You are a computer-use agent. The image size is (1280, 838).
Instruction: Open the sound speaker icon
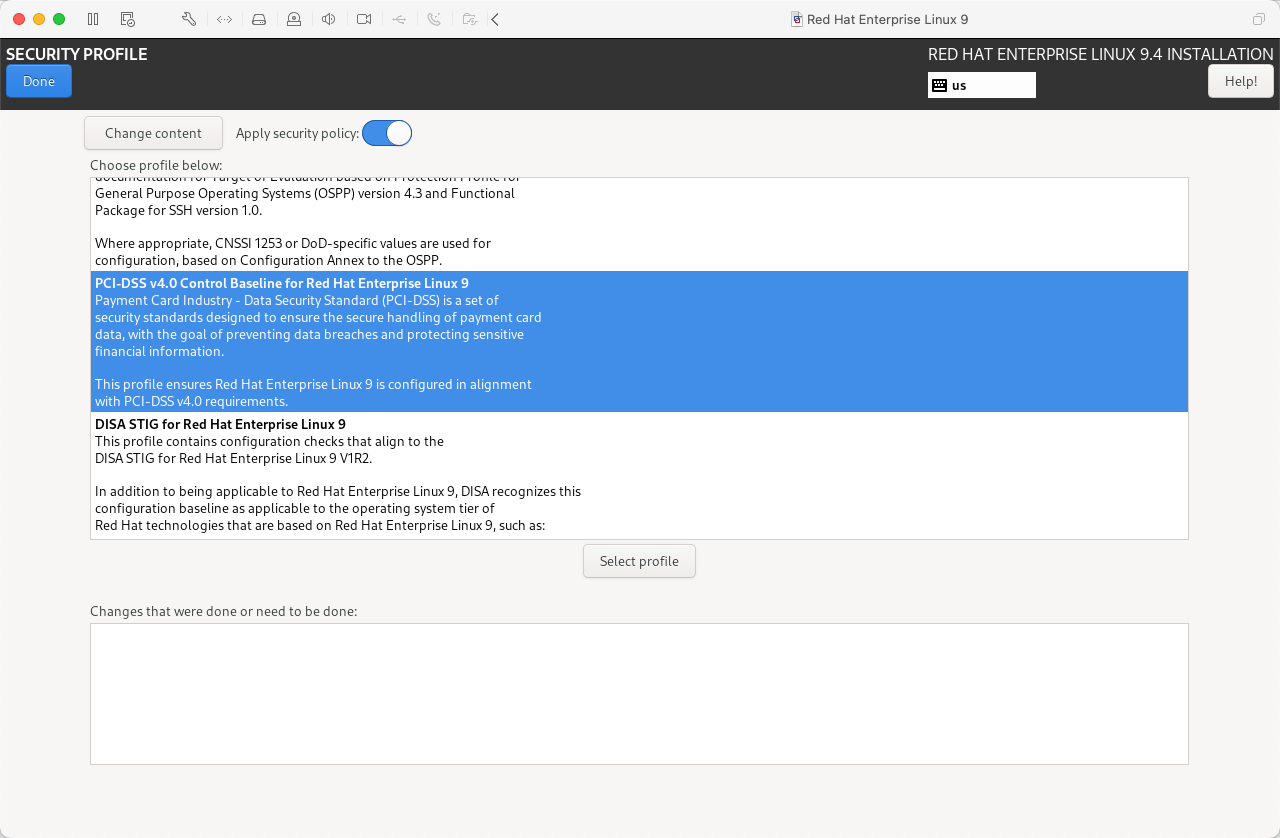(x=329, y=19)
